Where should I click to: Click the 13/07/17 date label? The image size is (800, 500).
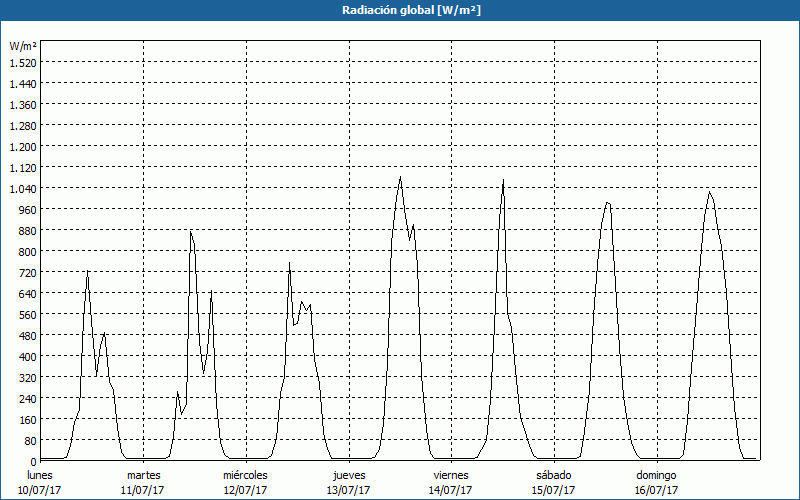348,490
